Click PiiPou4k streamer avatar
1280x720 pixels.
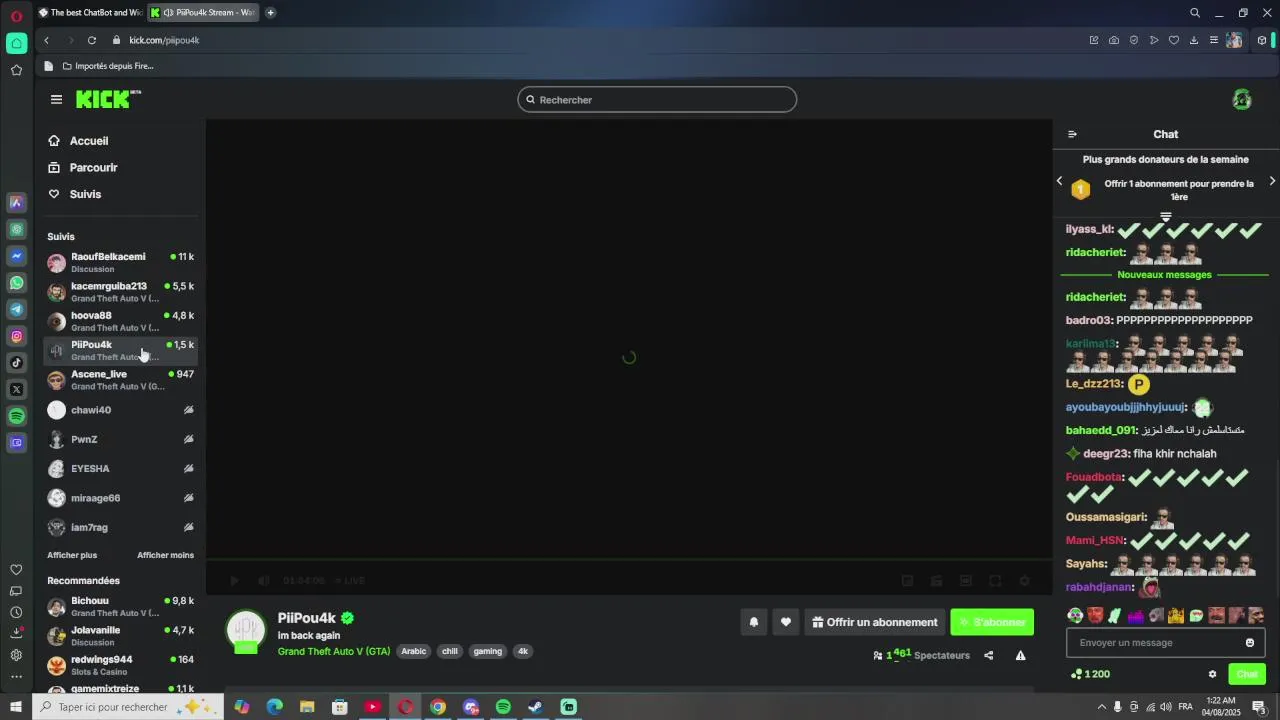click(x=246, y=630)
